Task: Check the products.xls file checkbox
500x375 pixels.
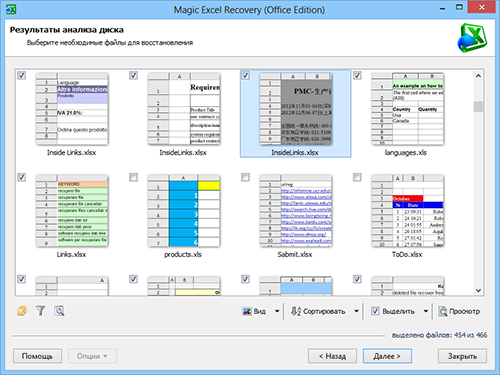Action: (x=133, y=177)
